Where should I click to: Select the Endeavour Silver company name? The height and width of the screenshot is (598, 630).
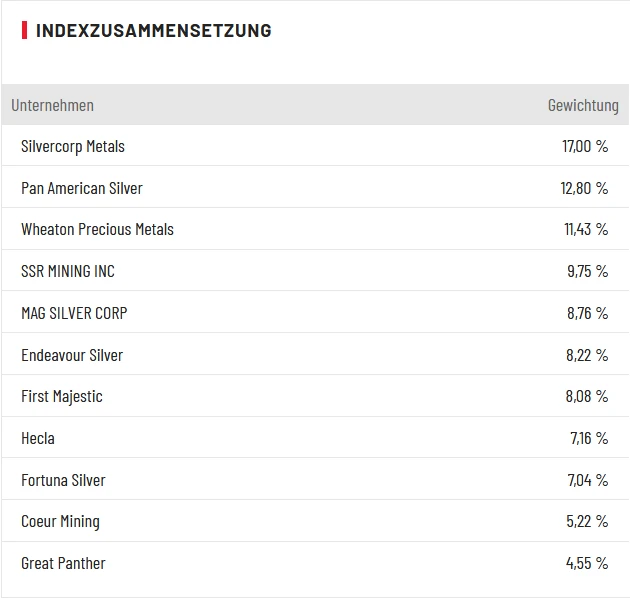pos(72,355)
